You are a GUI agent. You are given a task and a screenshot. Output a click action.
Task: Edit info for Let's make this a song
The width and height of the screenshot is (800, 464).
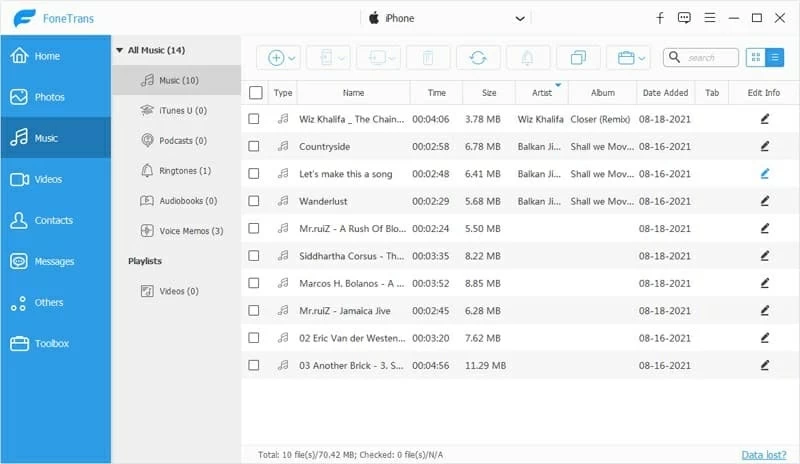[765, 173]
